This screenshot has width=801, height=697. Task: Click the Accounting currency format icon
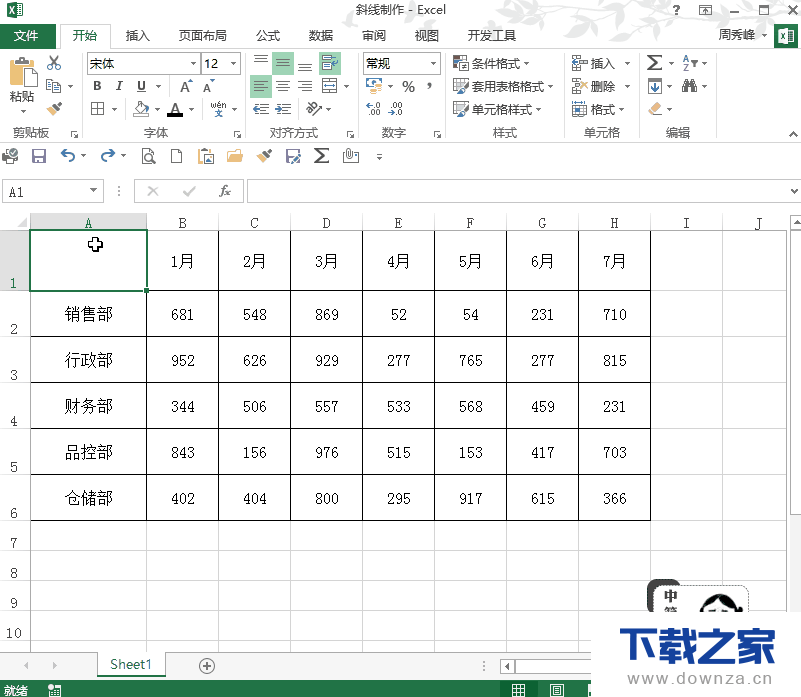pos(374,86)
